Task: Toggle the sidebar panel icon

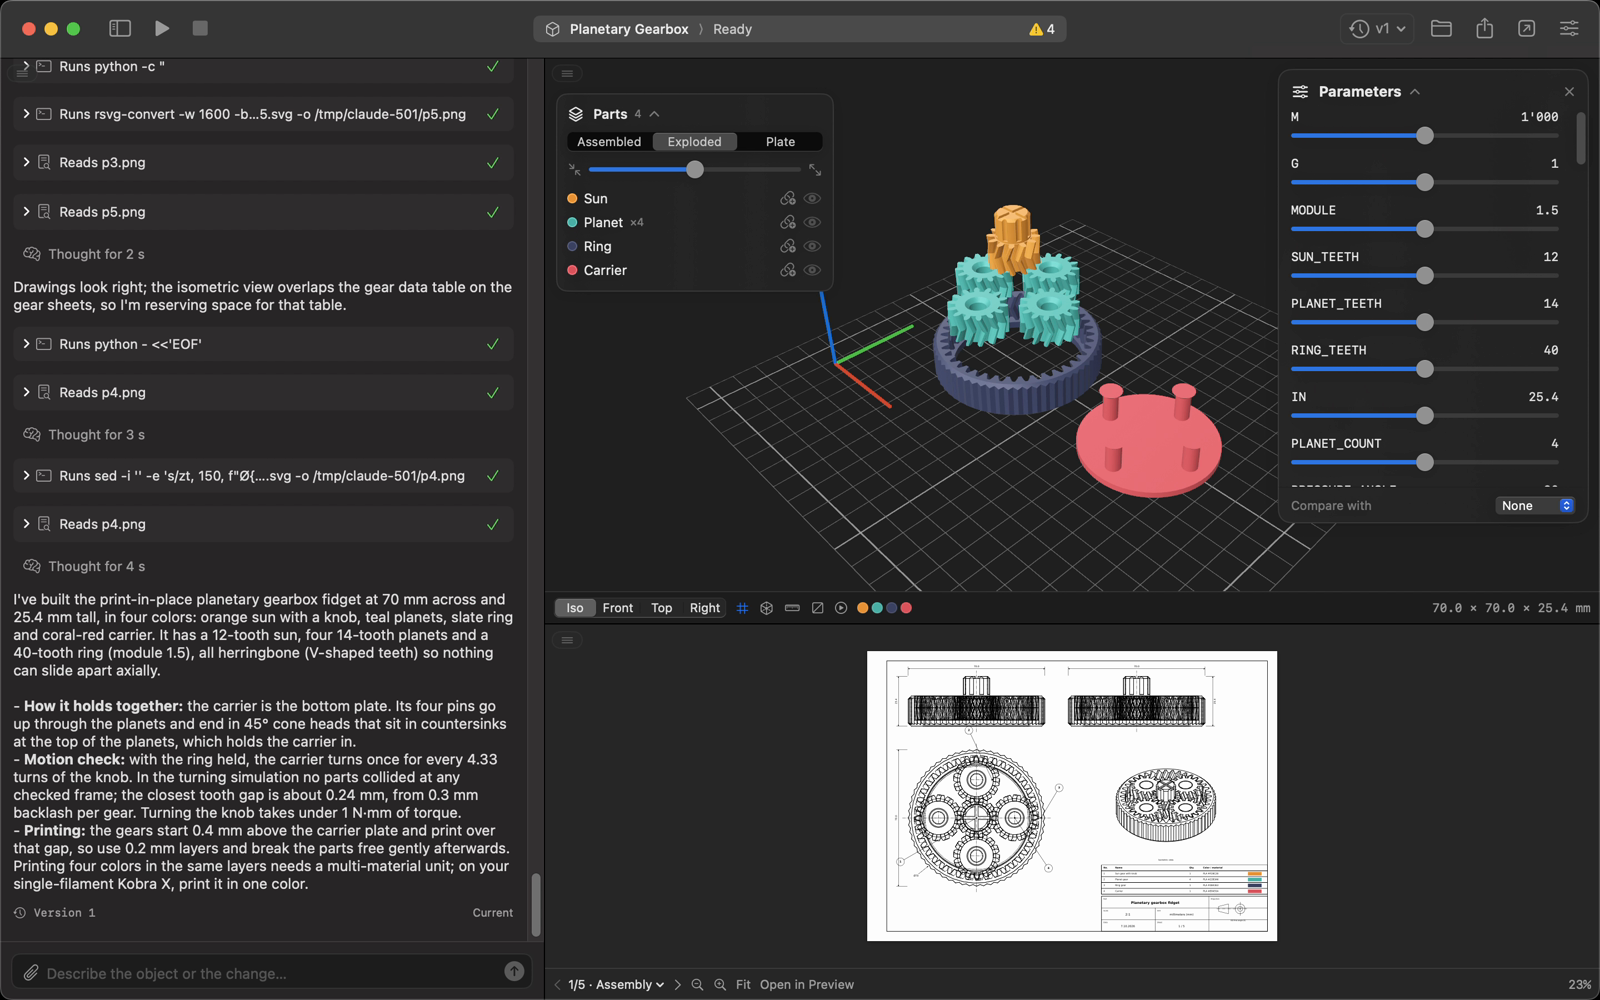Action: coord(120,29)
